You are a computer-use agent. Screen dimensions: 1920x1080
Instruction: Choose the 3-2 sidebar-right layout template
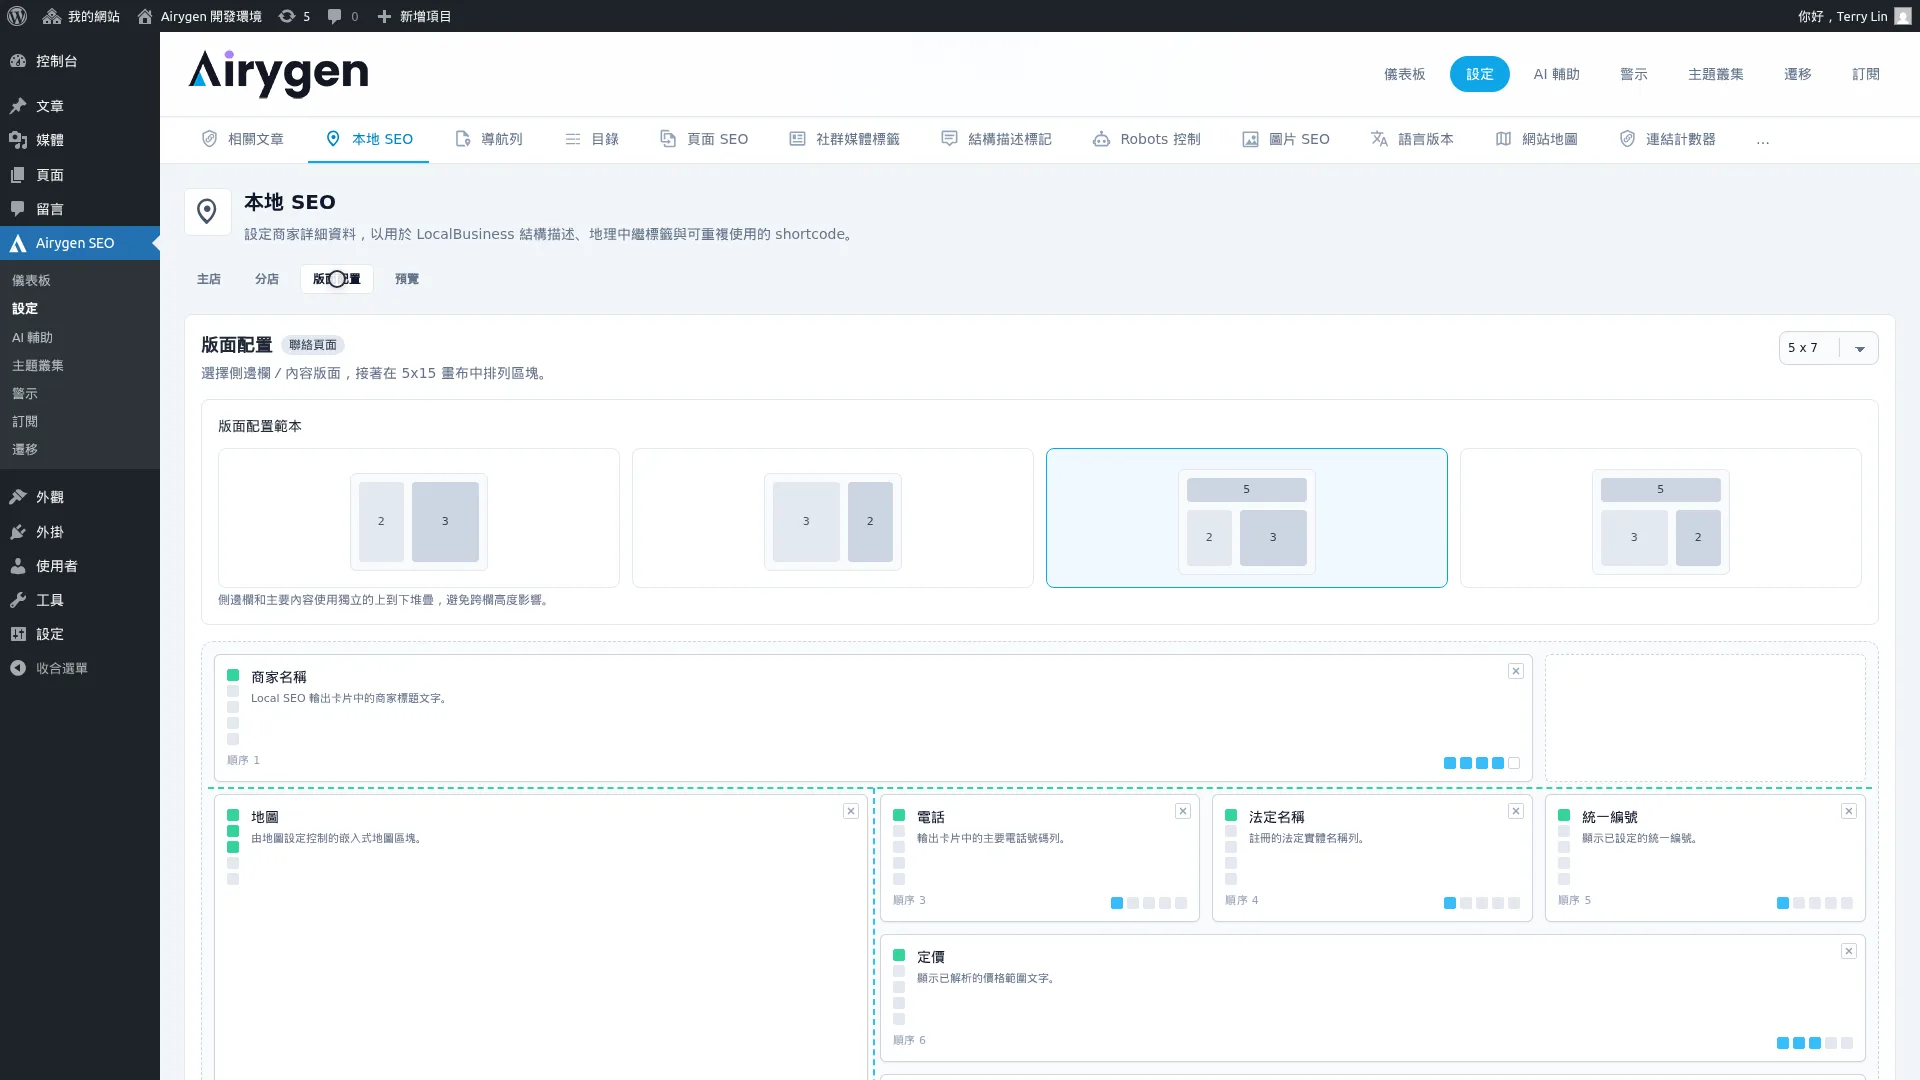click(833, 518)
